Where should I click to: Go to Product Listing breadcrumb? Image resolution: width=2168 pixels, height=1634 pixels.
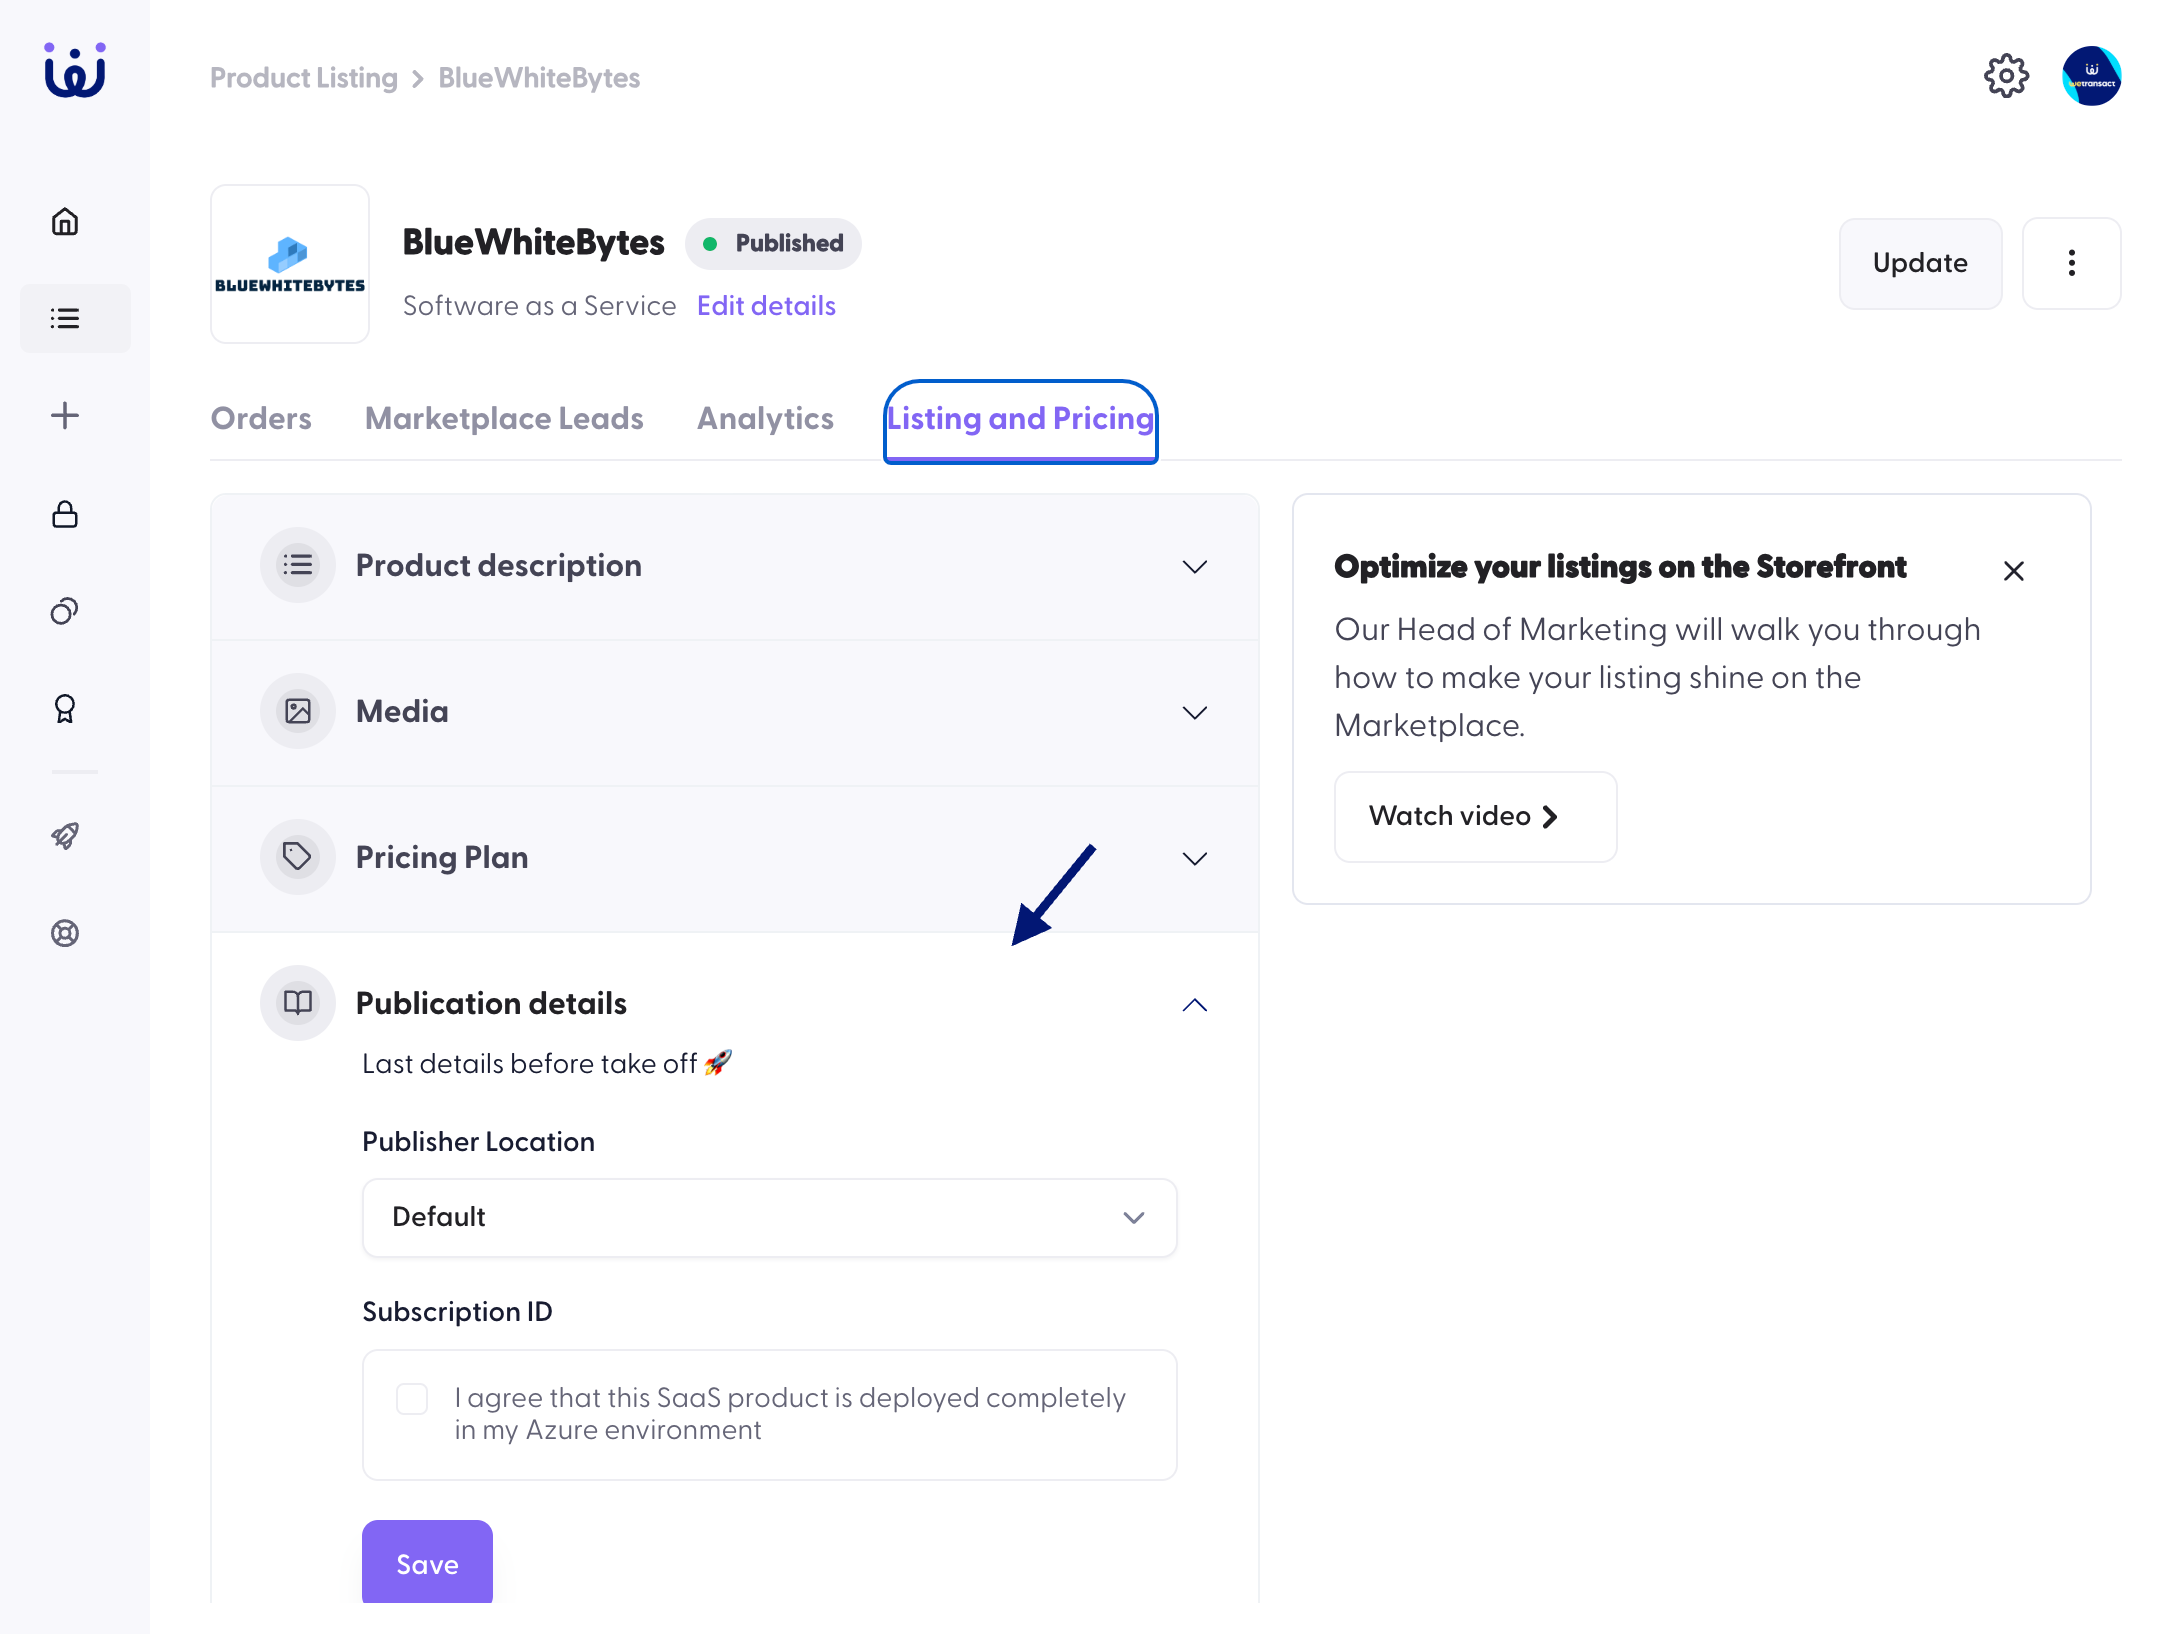click(x=304, y=77)
